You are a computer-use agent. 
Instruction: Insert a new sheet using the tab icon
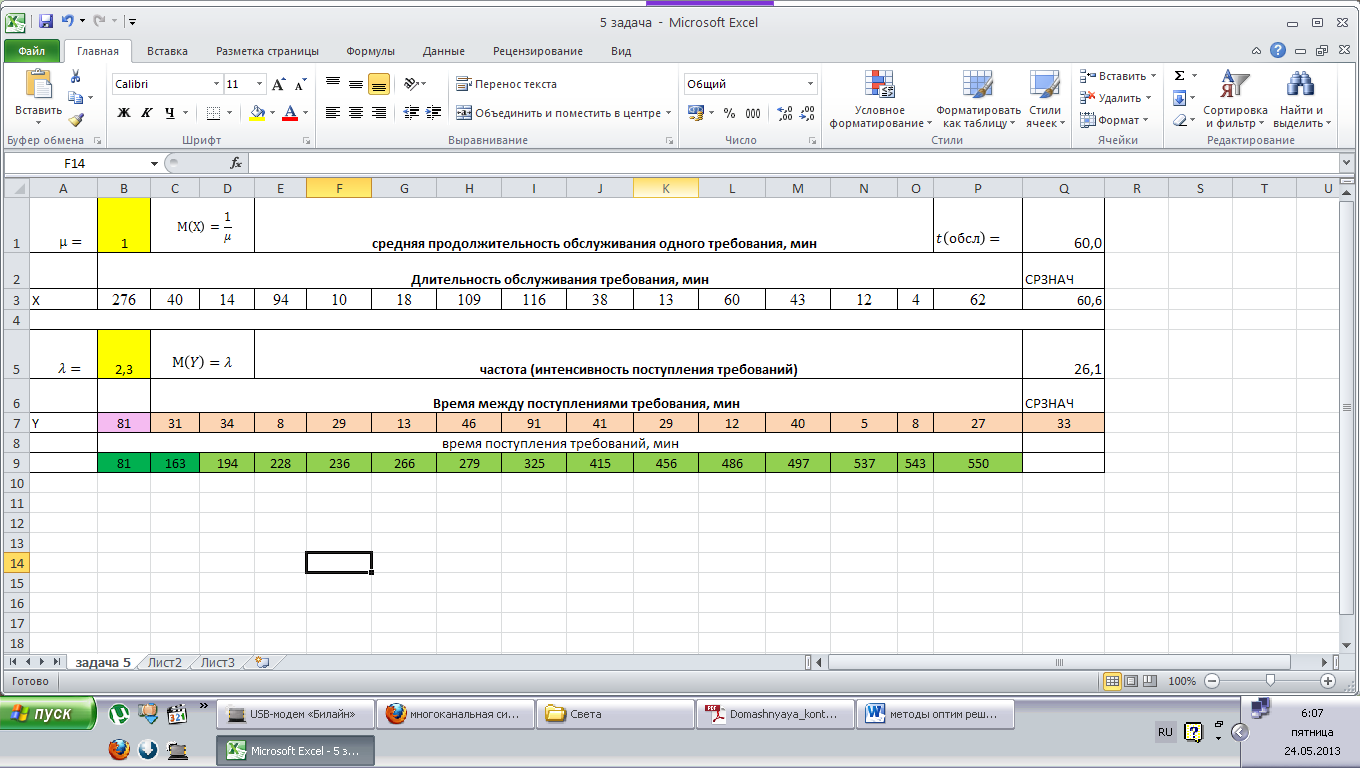[x=262, y=662]
